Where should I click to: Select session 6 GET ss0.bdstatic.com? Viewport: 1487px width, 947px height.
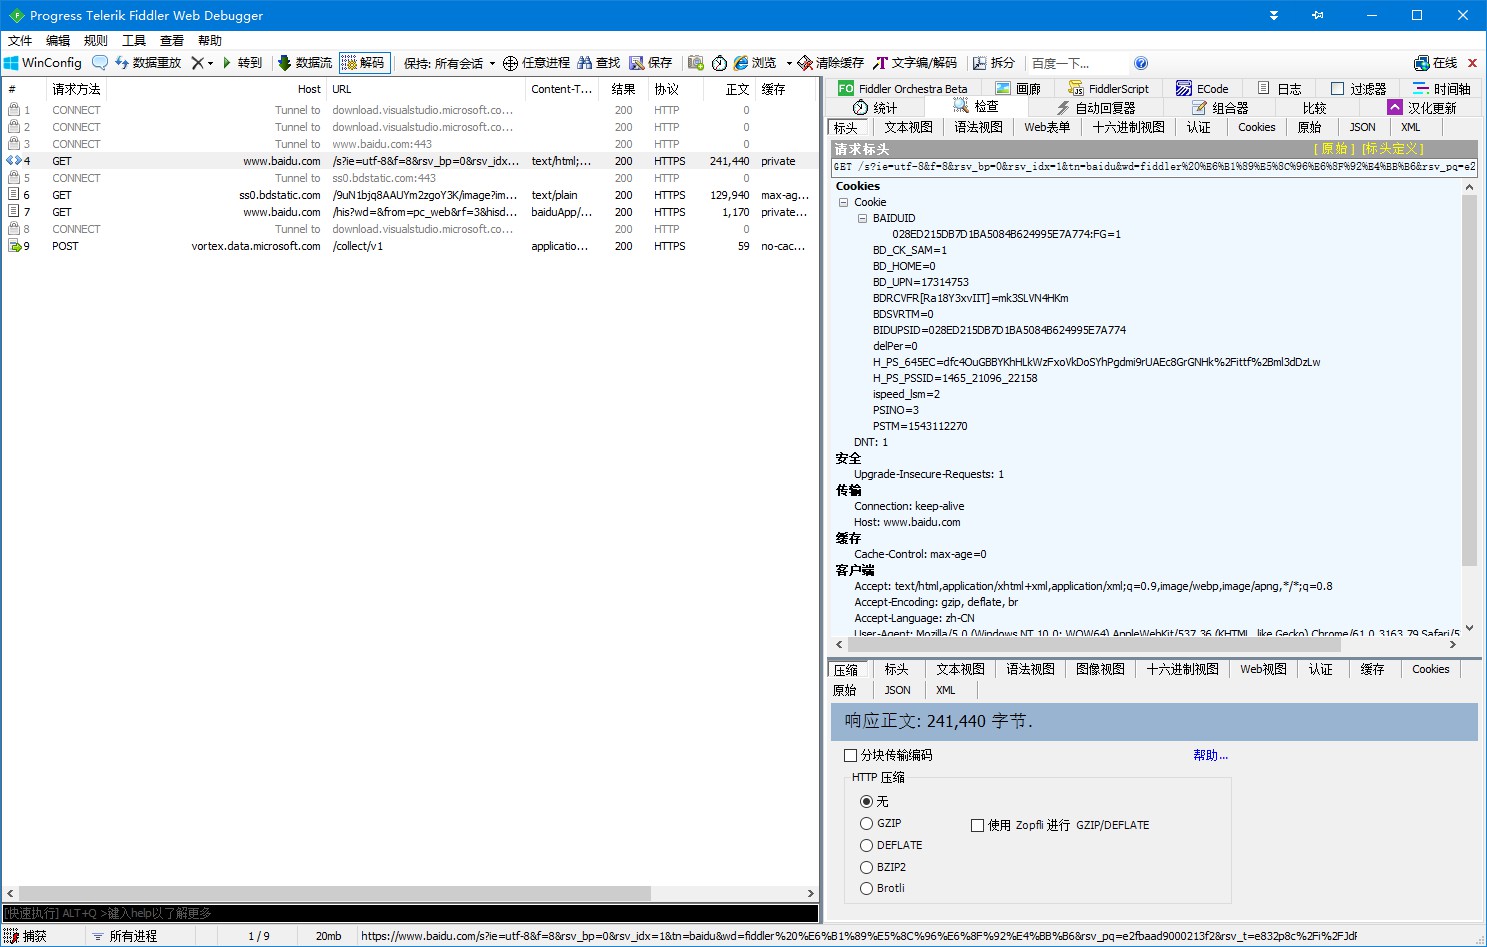pos(410,195)
